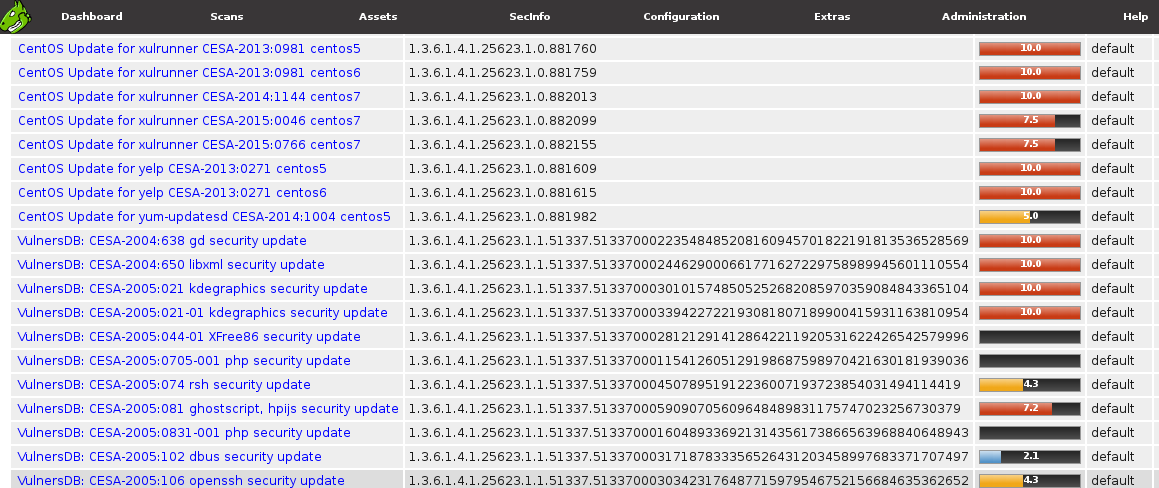Viewport: 1159px width, 488px height.
Task: Open xulrunner CESA-2013:0981 centos5 link
Action: [189, 49]
